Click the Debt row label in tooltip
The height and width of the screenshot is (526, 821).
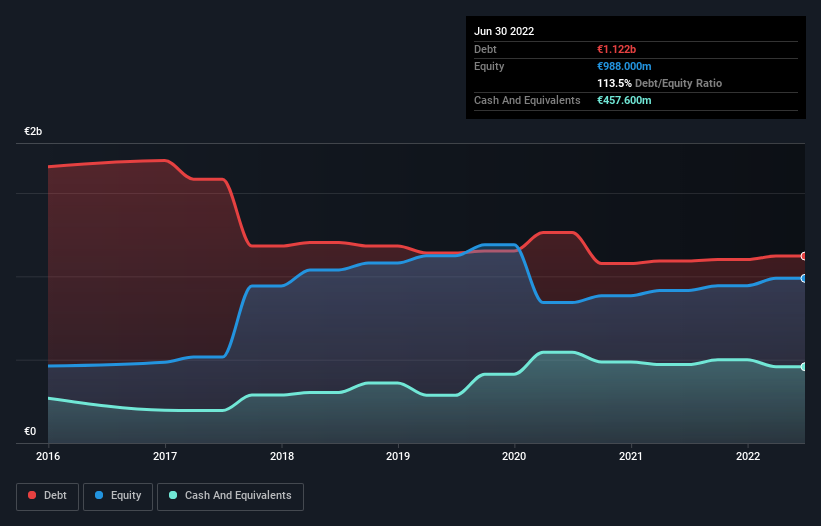485,49
